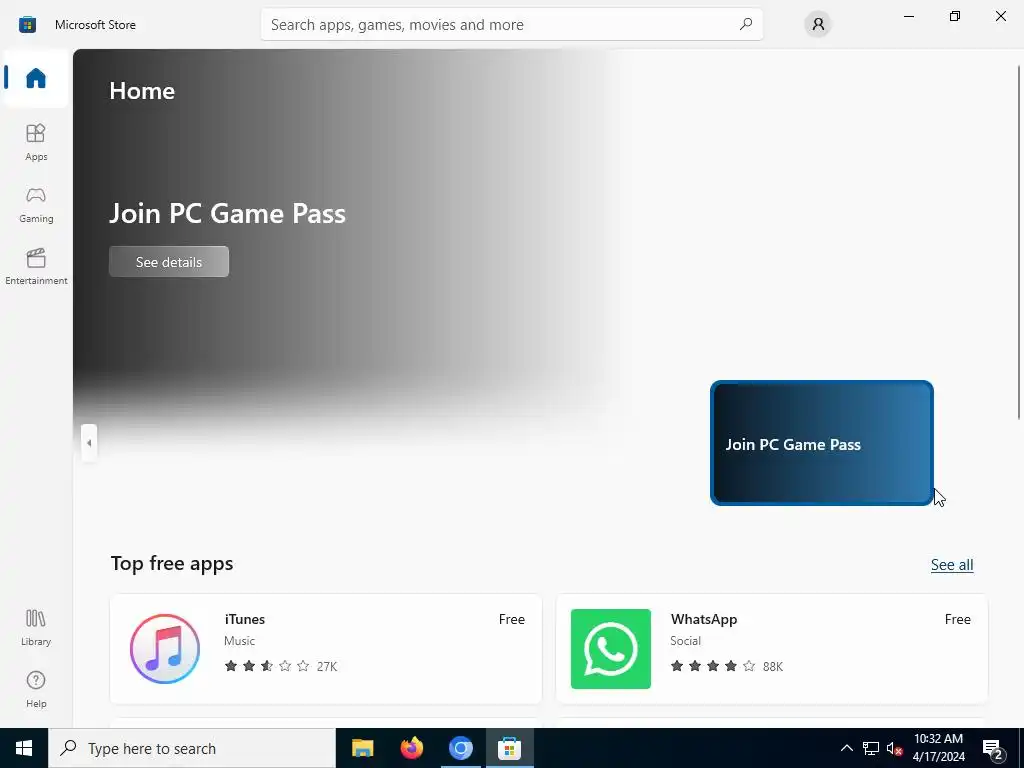Click the muted volume tray icon
This screenshot has width=1024, height=768.
[894, 748]
